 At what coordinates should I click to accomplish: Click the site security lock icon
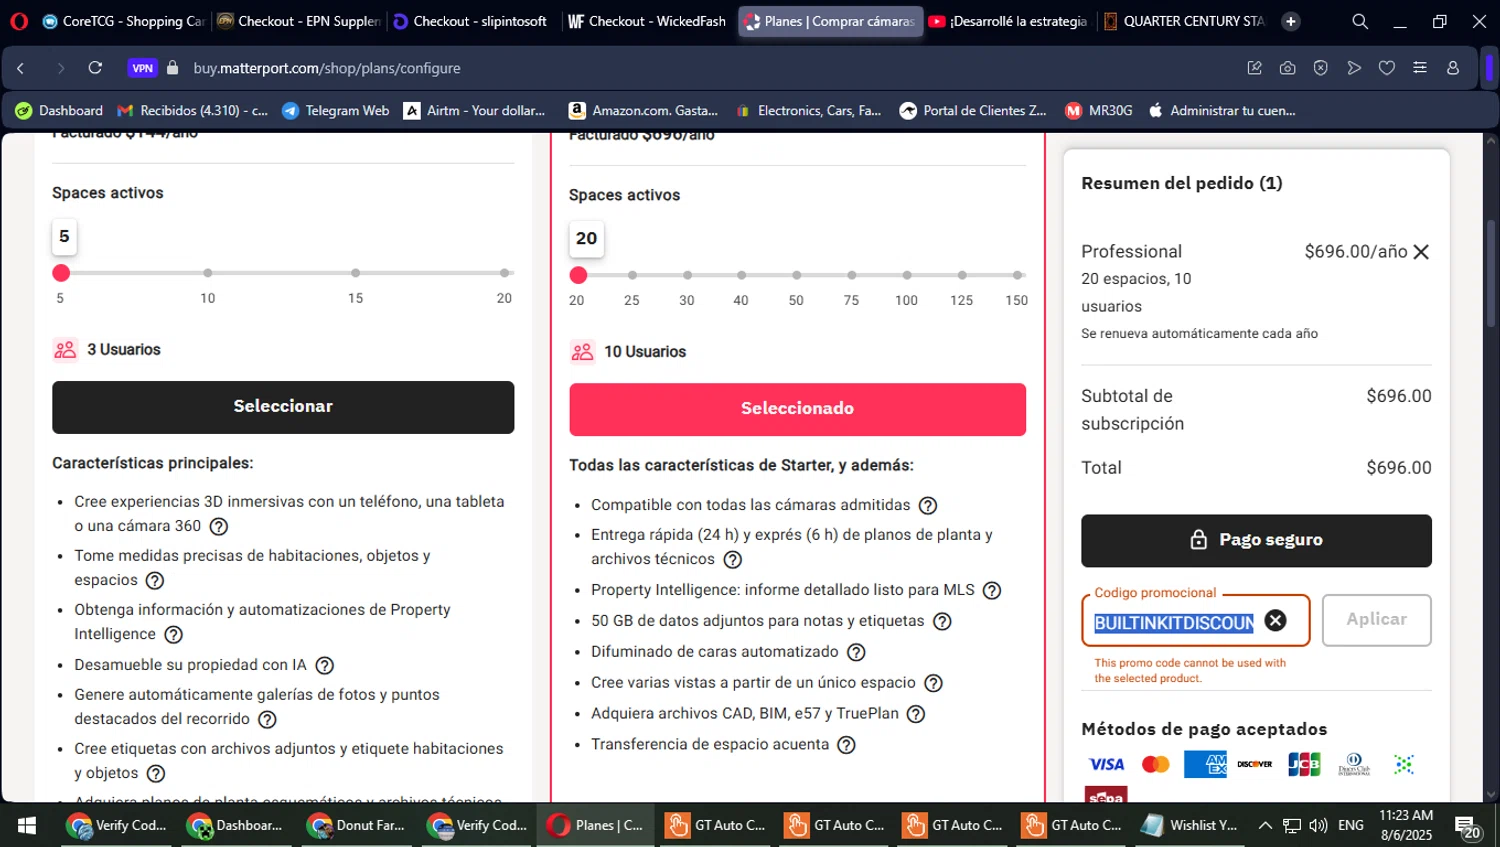[173, 68]
